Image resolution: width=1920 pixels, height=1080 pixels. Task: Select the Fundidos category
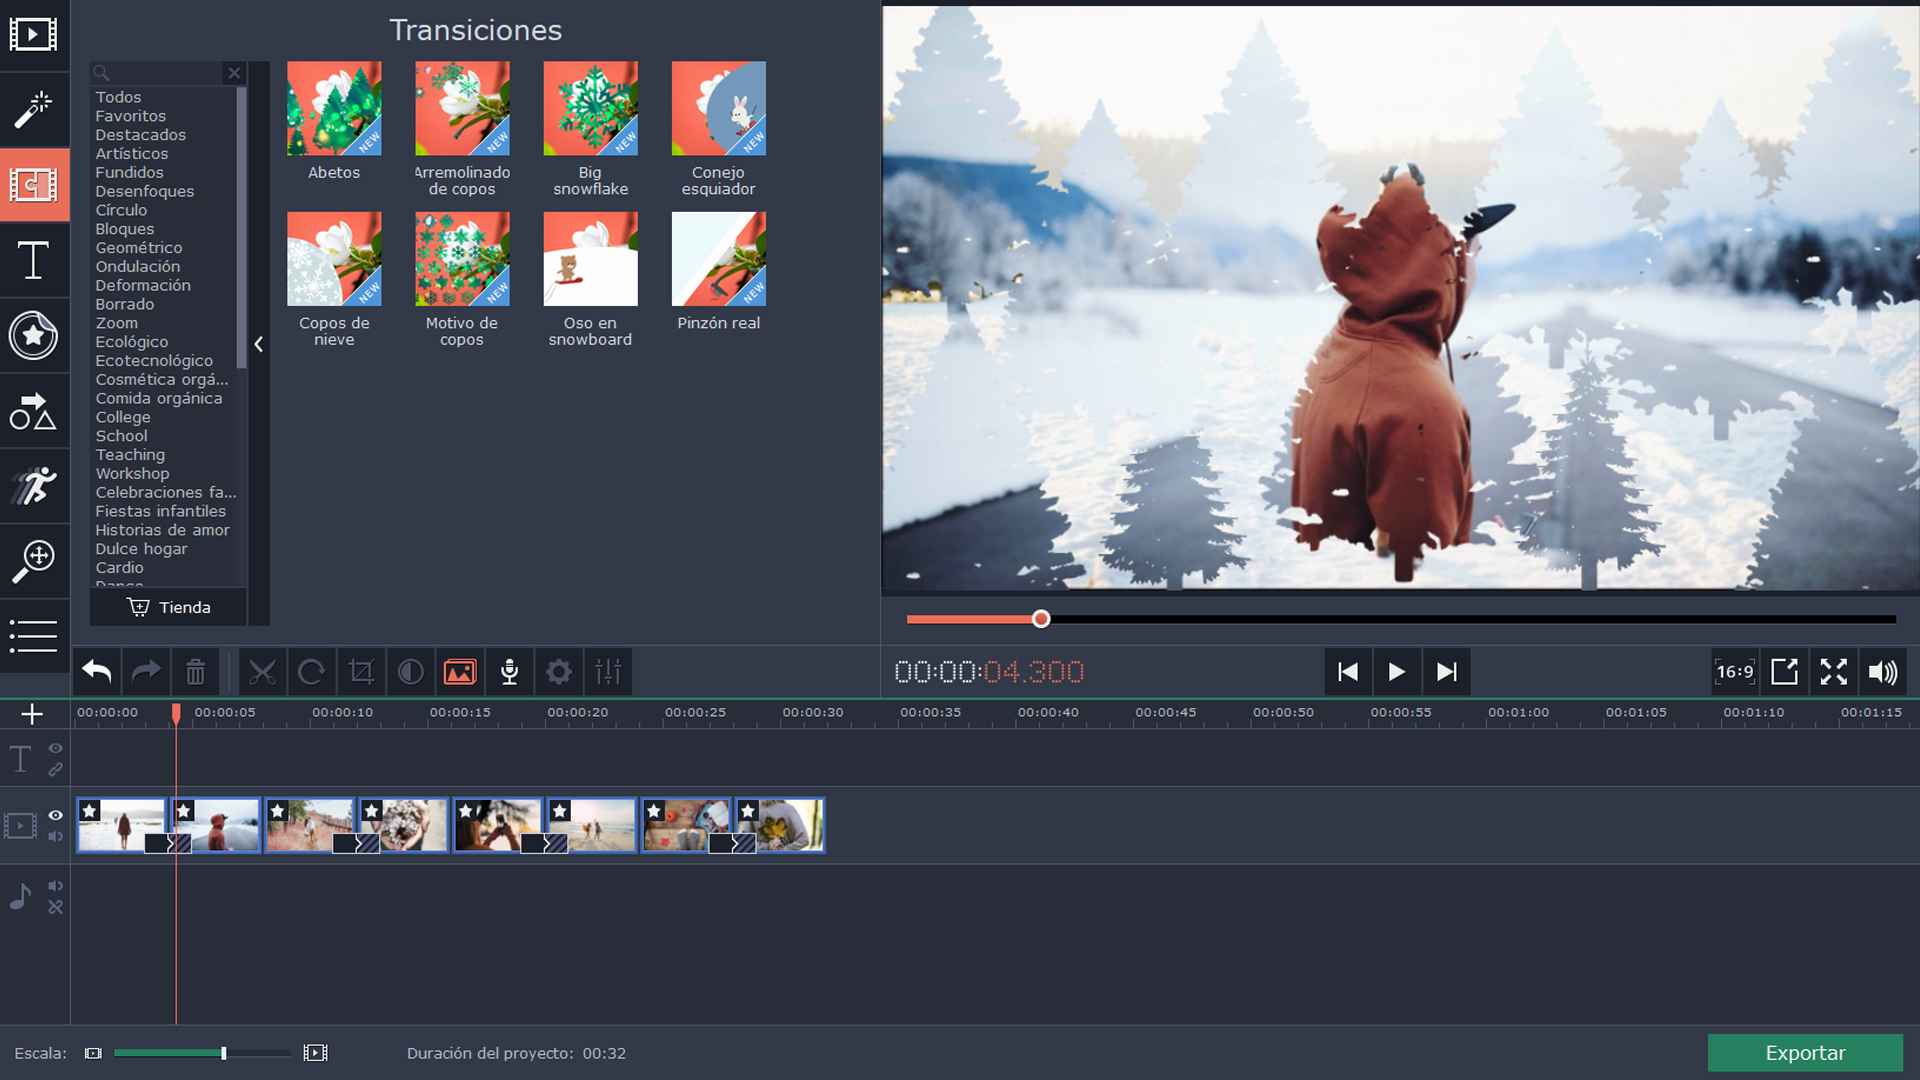click(x=129, y=172)
